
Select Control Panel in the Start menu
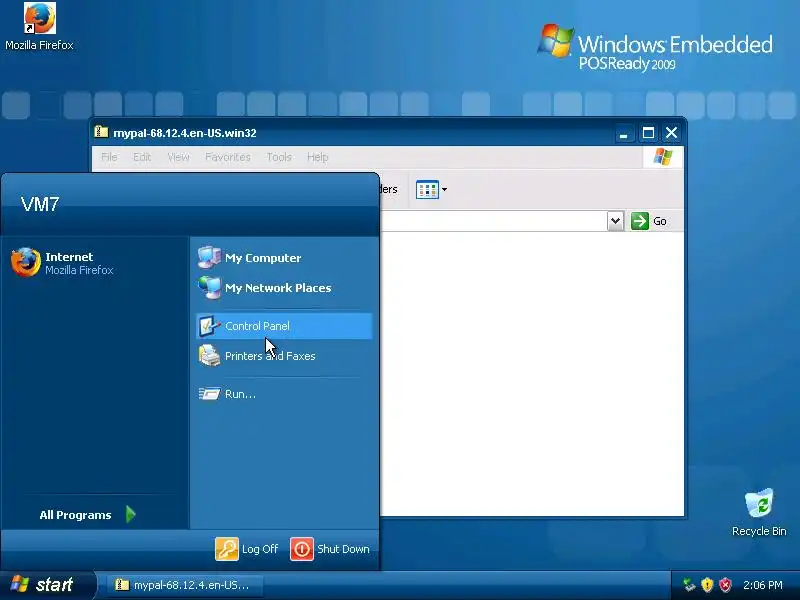(x=284, y=326)
